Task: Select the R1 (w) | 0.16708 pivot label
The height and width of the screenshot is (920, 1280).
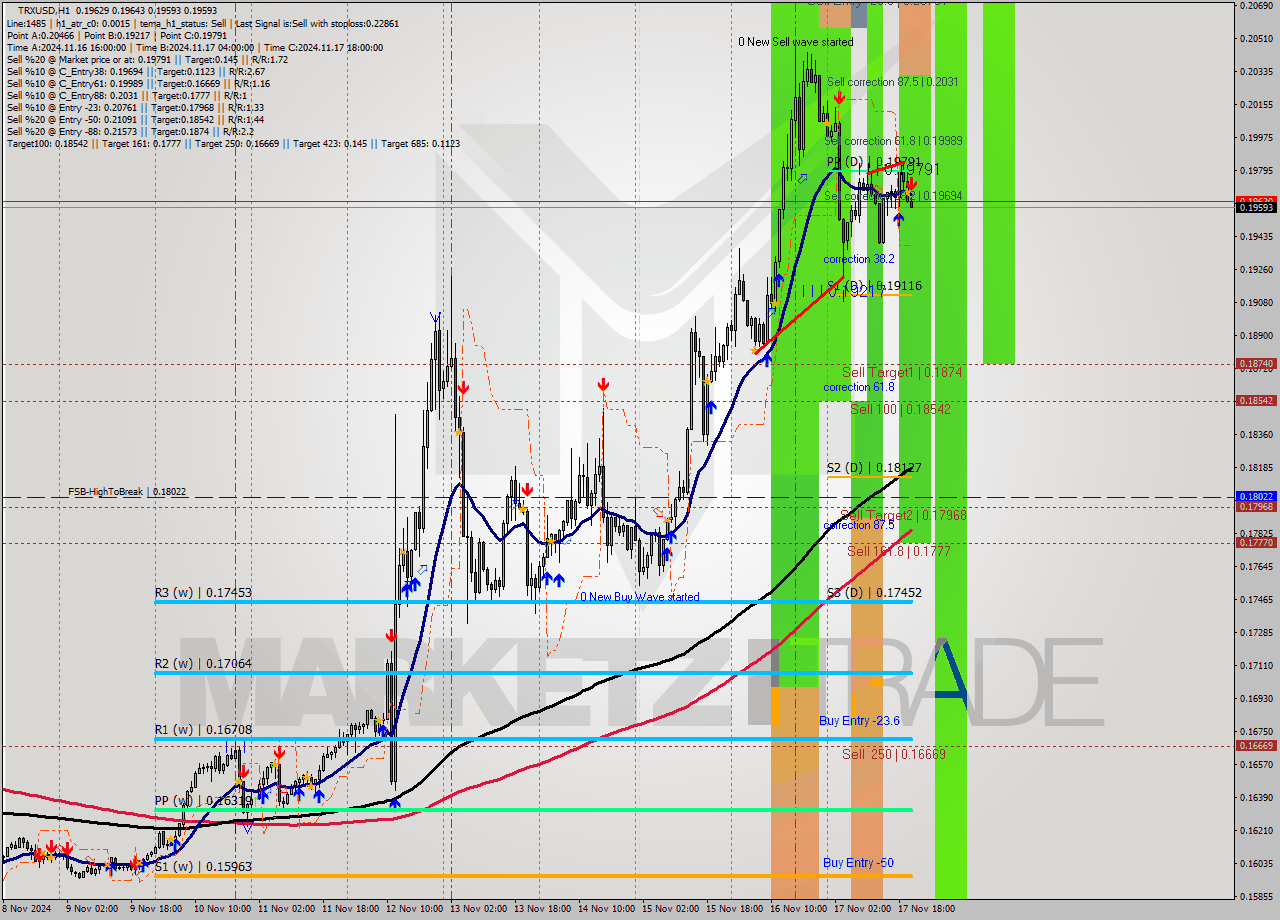Action: [203, 731]
